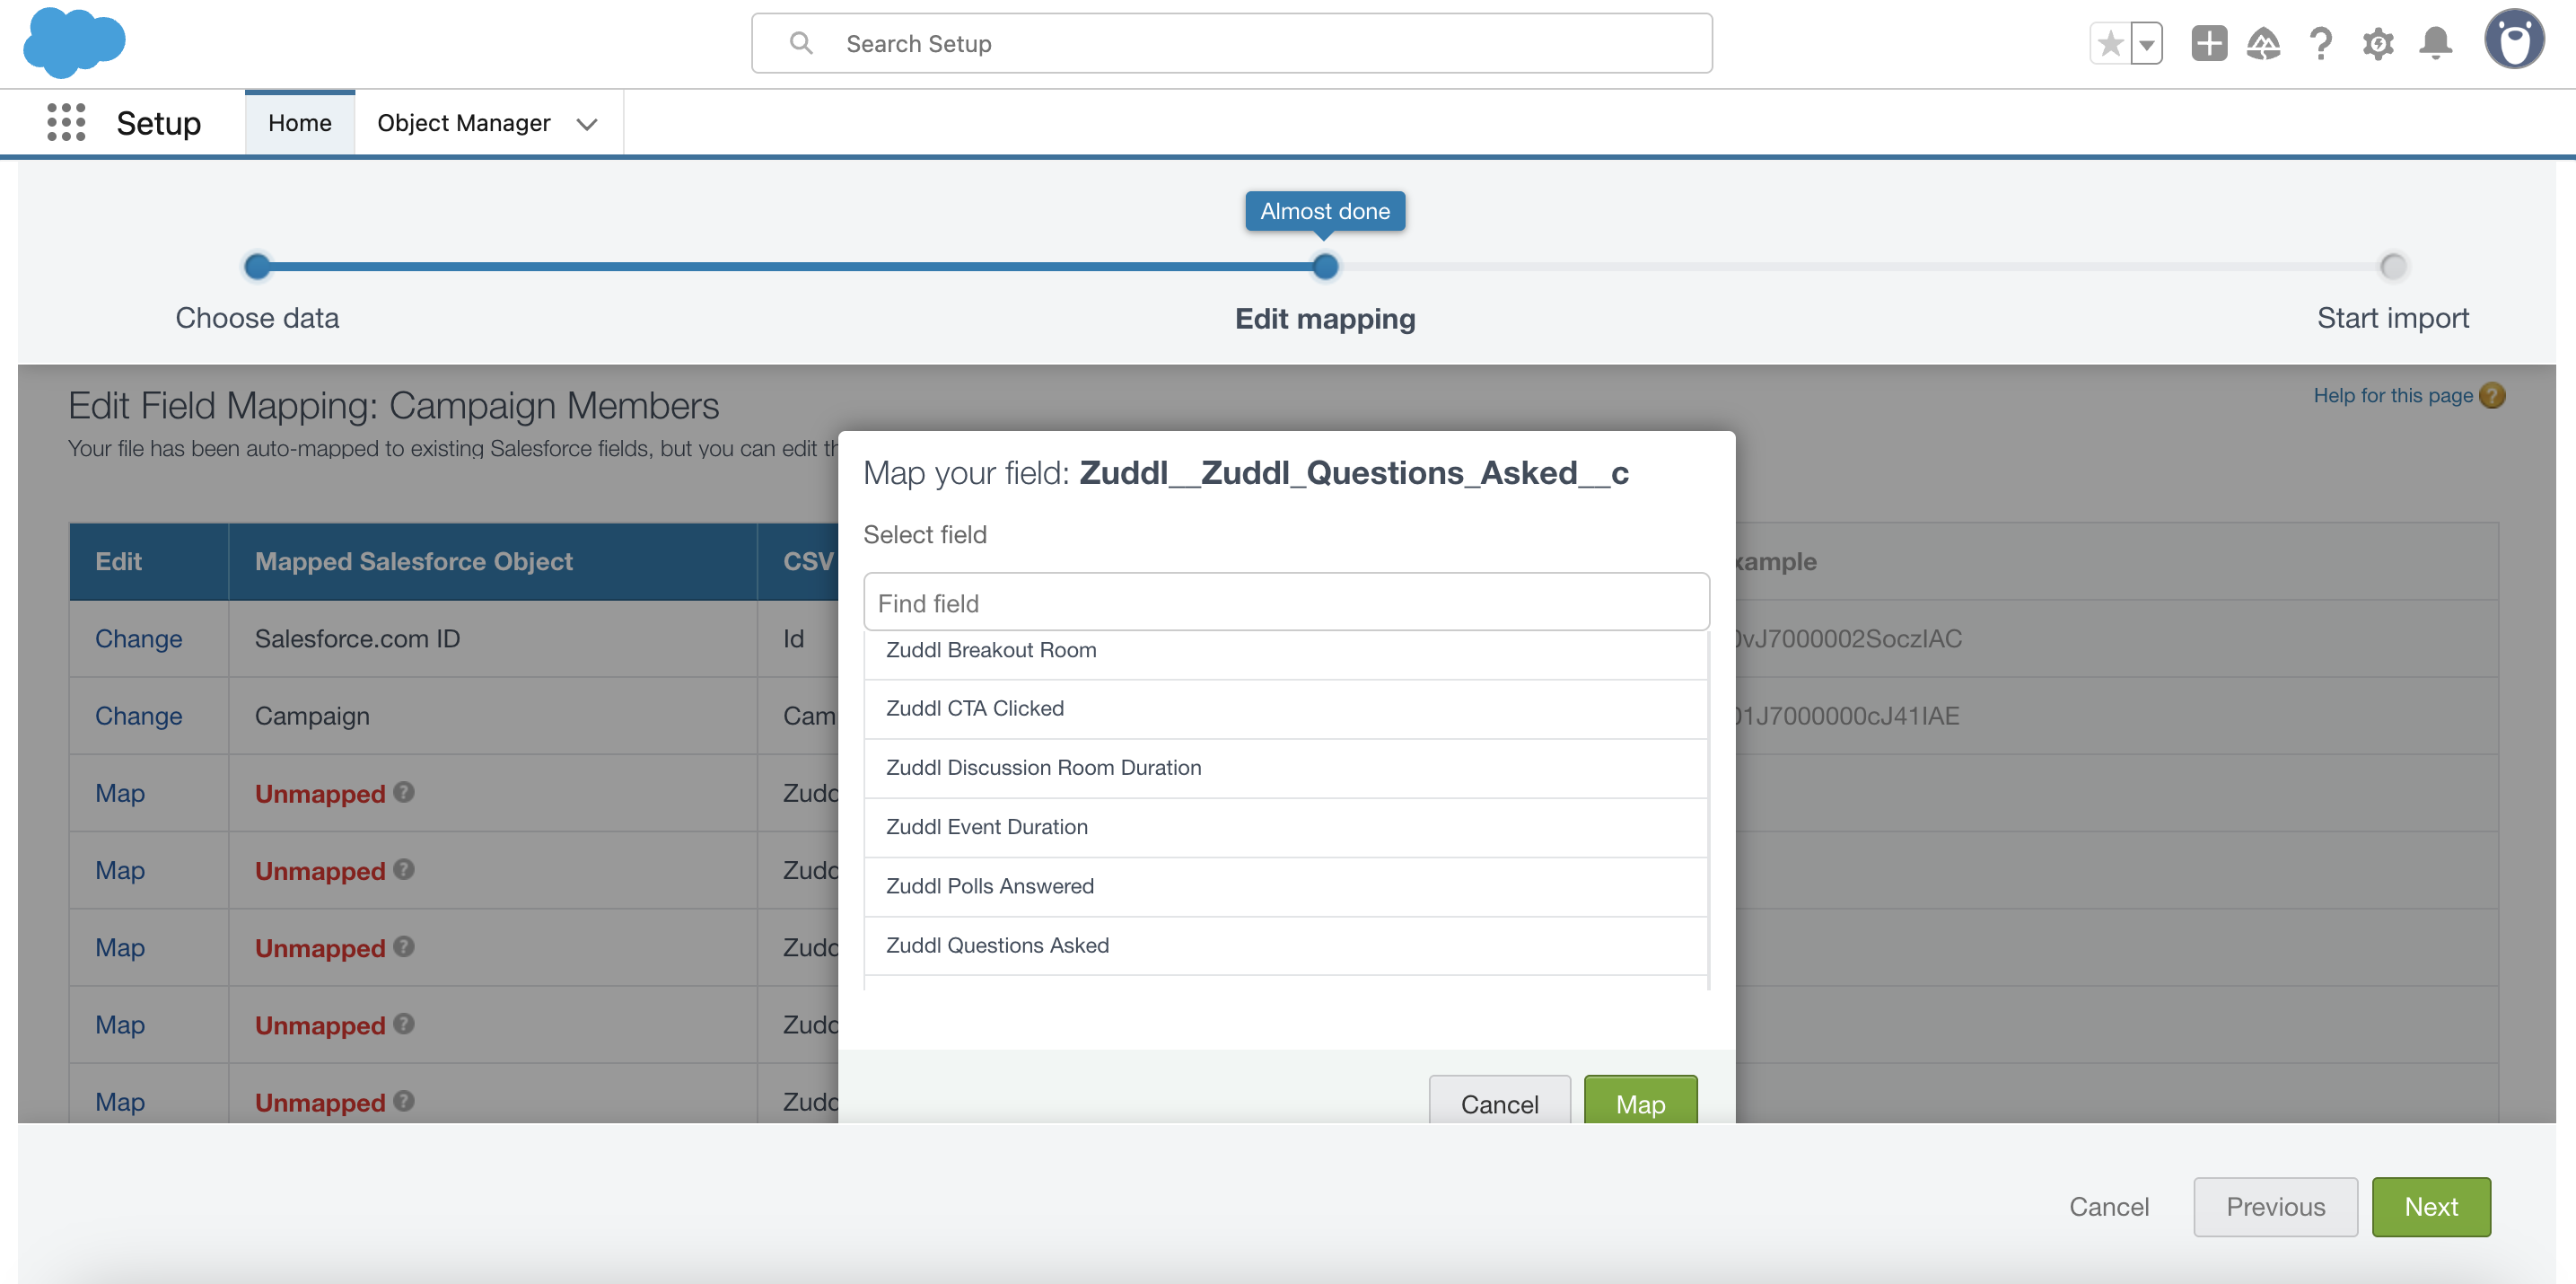The image size is (2576, 1284).
Task: Choose Zuddl Polls Answered field option
Action: point(990,886)
